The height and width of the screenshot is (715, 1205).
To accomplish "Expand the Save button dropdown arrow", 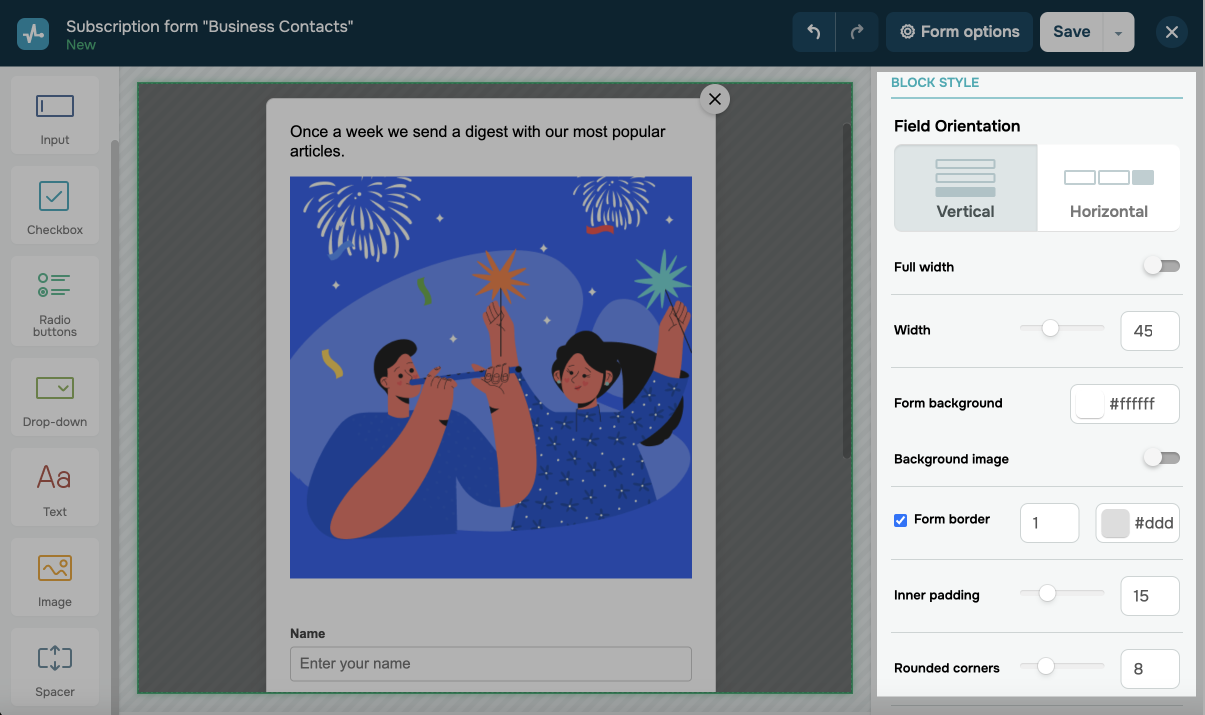I will click(1118, 33).
